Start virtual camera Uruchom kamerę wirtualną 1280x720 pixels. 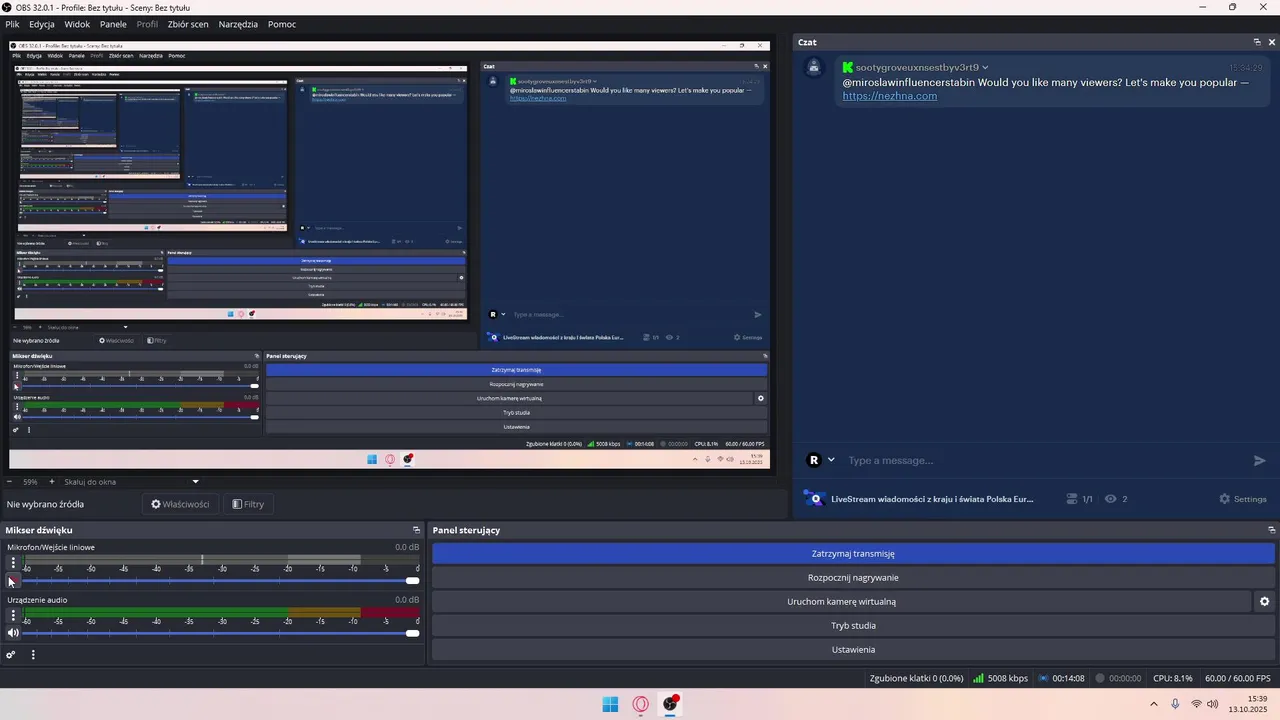[841, 602]
